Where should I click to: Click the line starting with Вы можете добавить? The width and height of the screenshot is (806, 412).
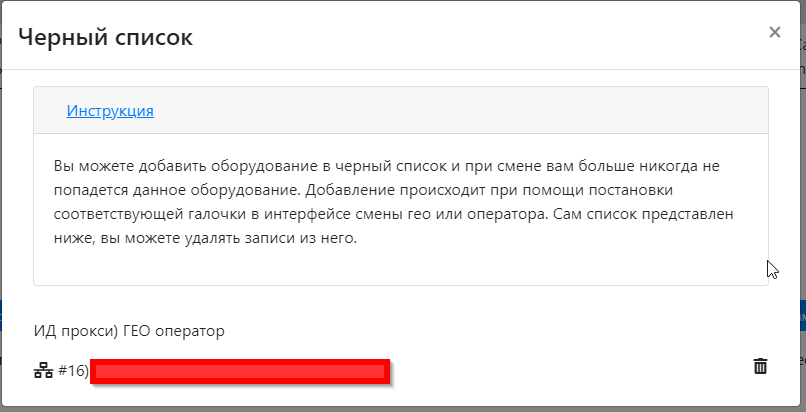385,165
